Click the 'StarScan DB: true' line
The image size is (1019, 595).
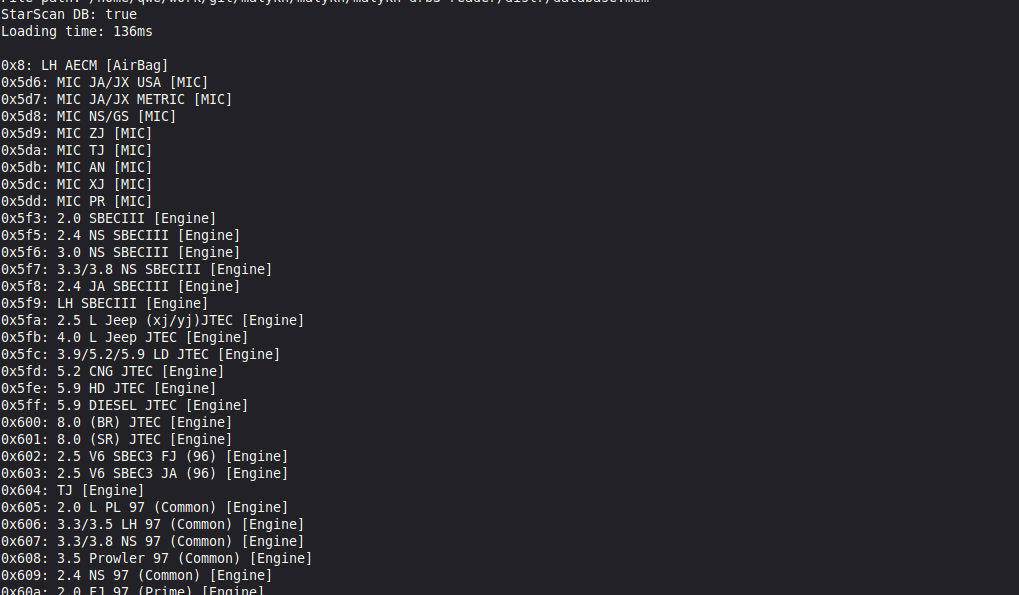tap(69, 15)
